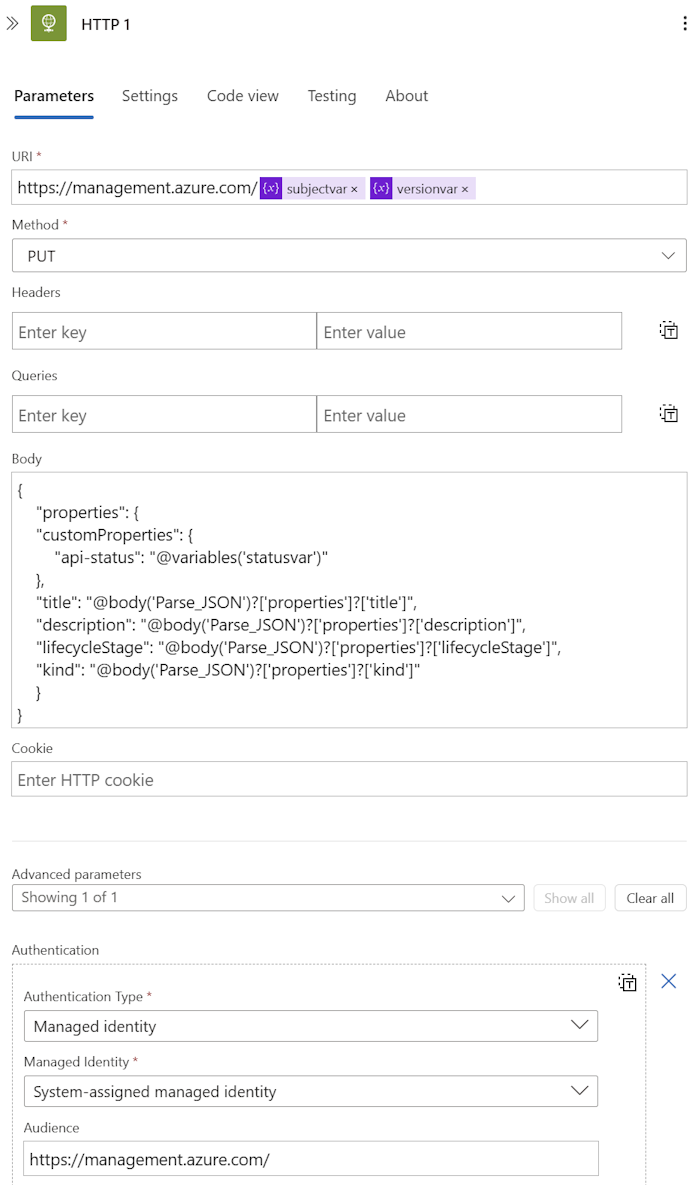Remove the versionvar token
The width and height of the screenshot is (695, 1185).
click(465, 190)
